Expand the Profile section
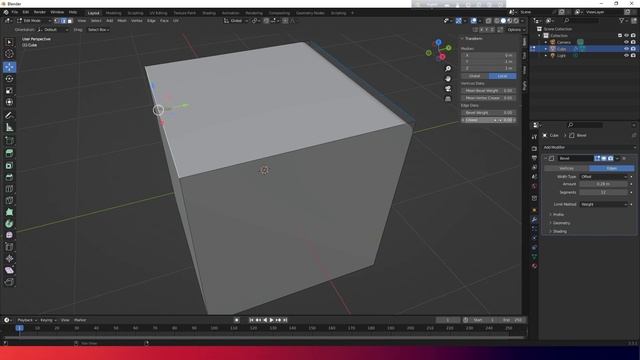Image resolution: width=640 pixels, height=360 pixels. coord(558,215)
